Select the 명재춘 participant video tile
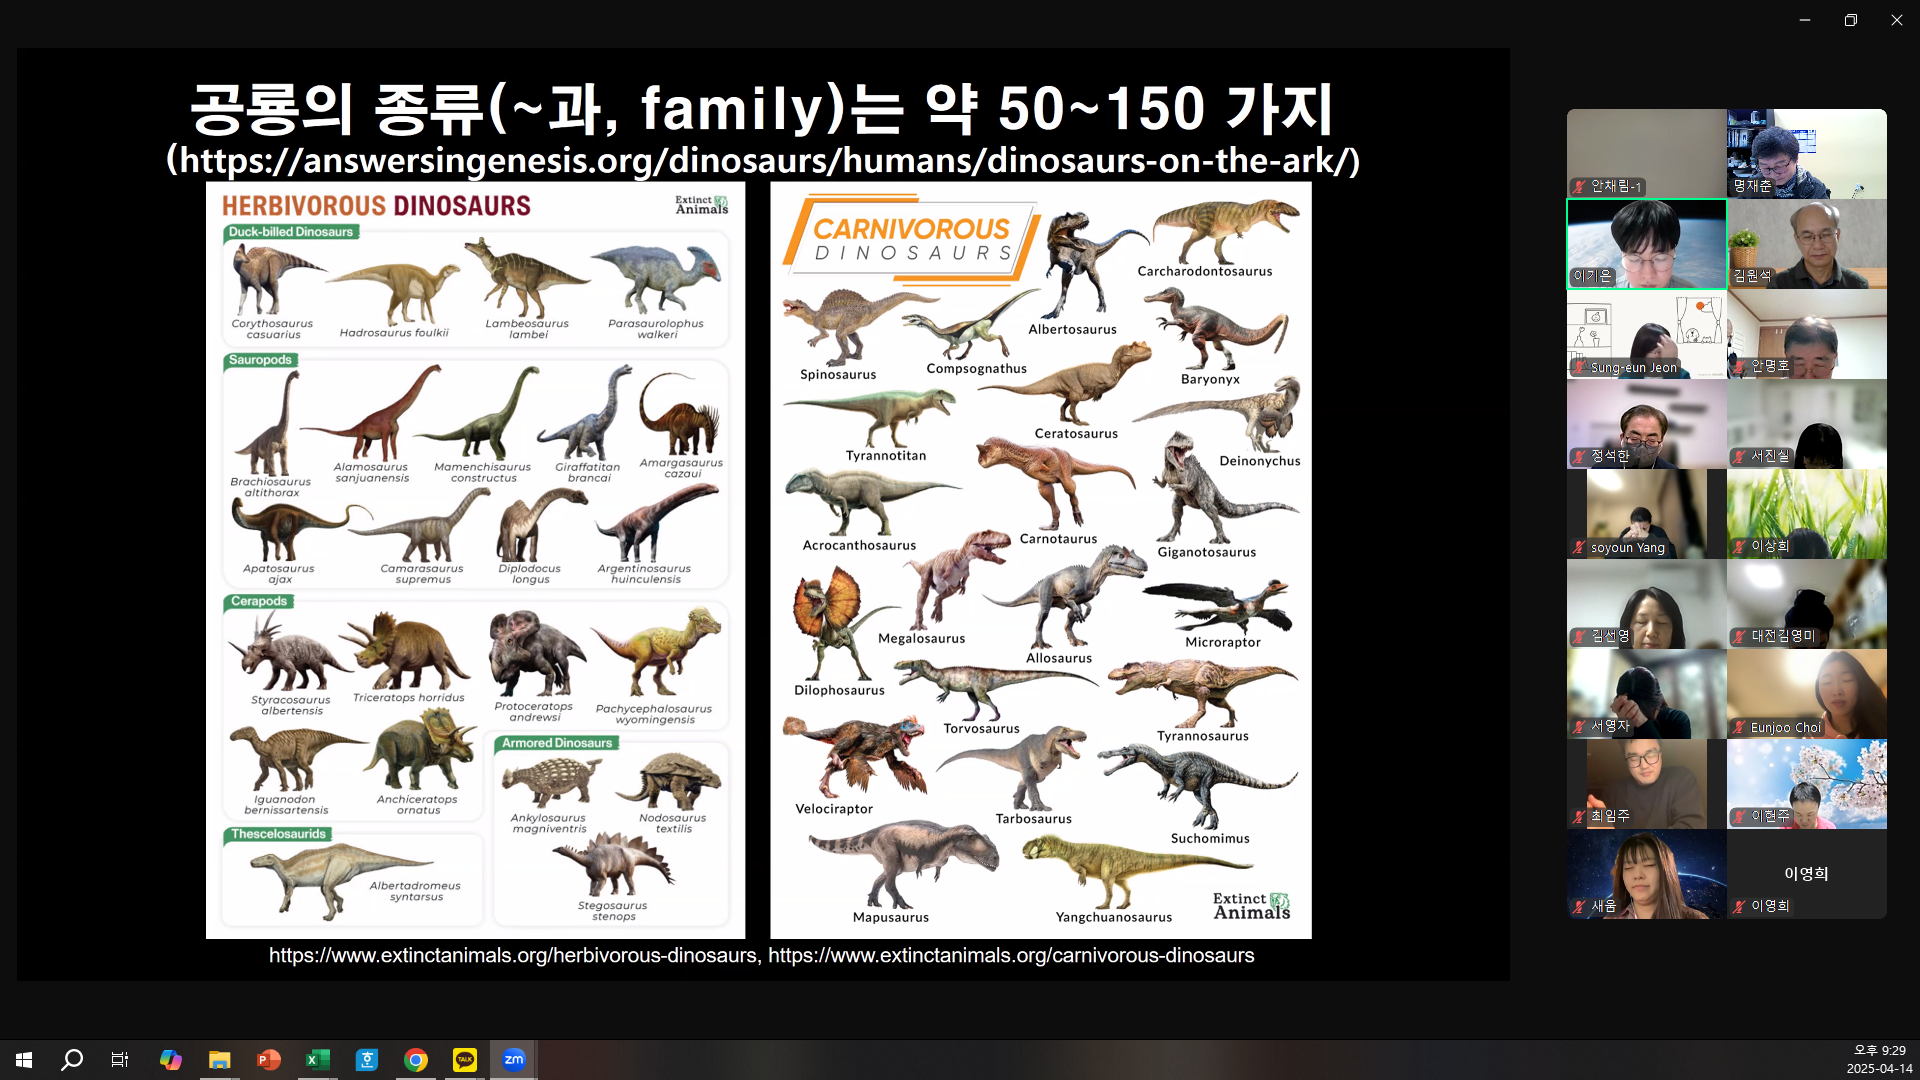 tap(1807, 154)
